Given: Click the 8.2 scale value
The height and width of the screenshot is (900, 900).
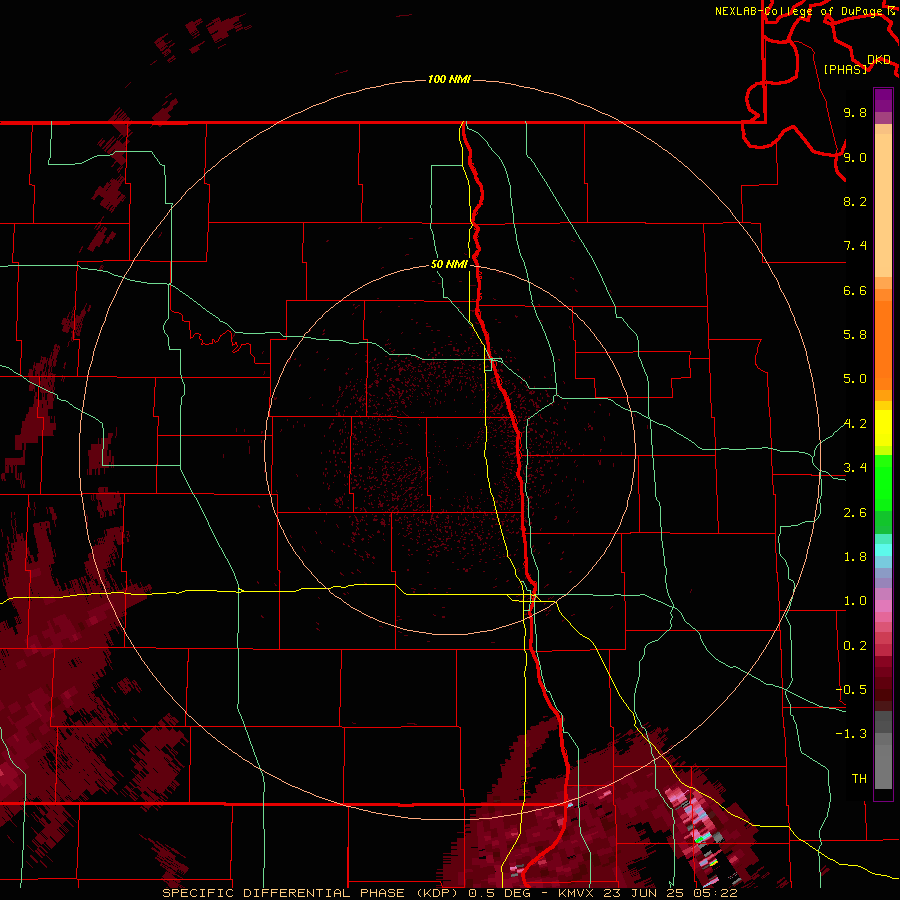Looking at the screenshot, I should click(x=855, y=201).
